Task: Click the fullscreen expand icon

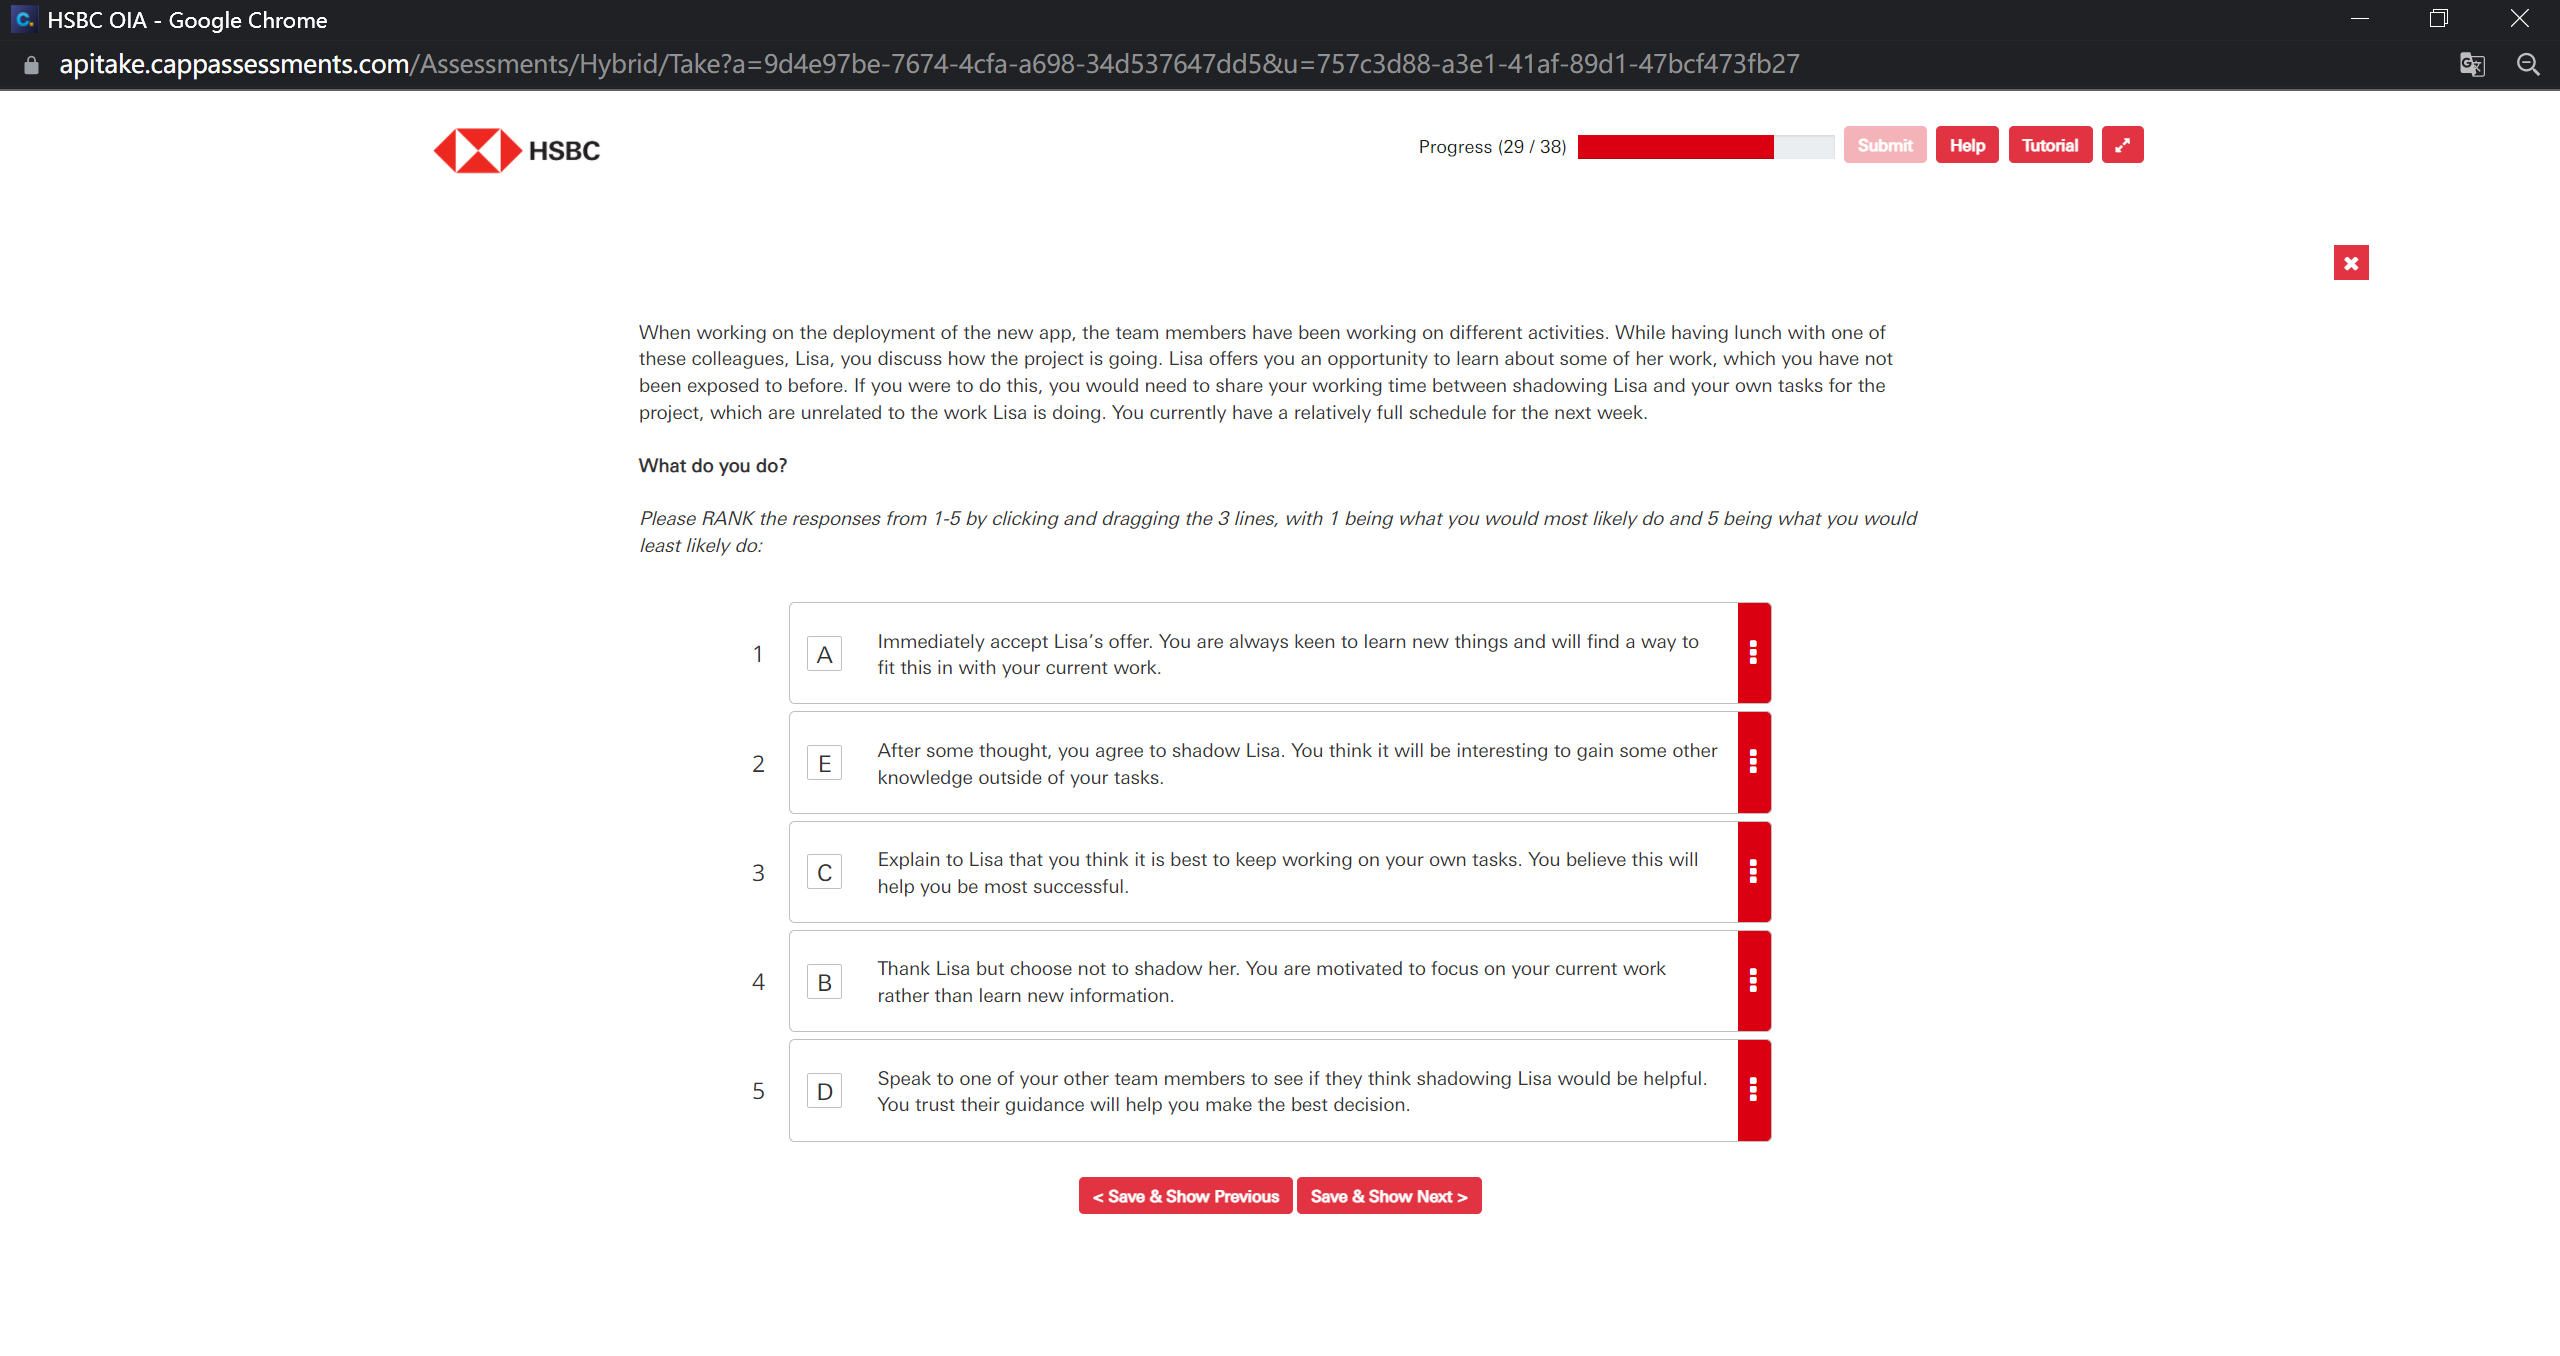Action: (x=2123, y=146)
